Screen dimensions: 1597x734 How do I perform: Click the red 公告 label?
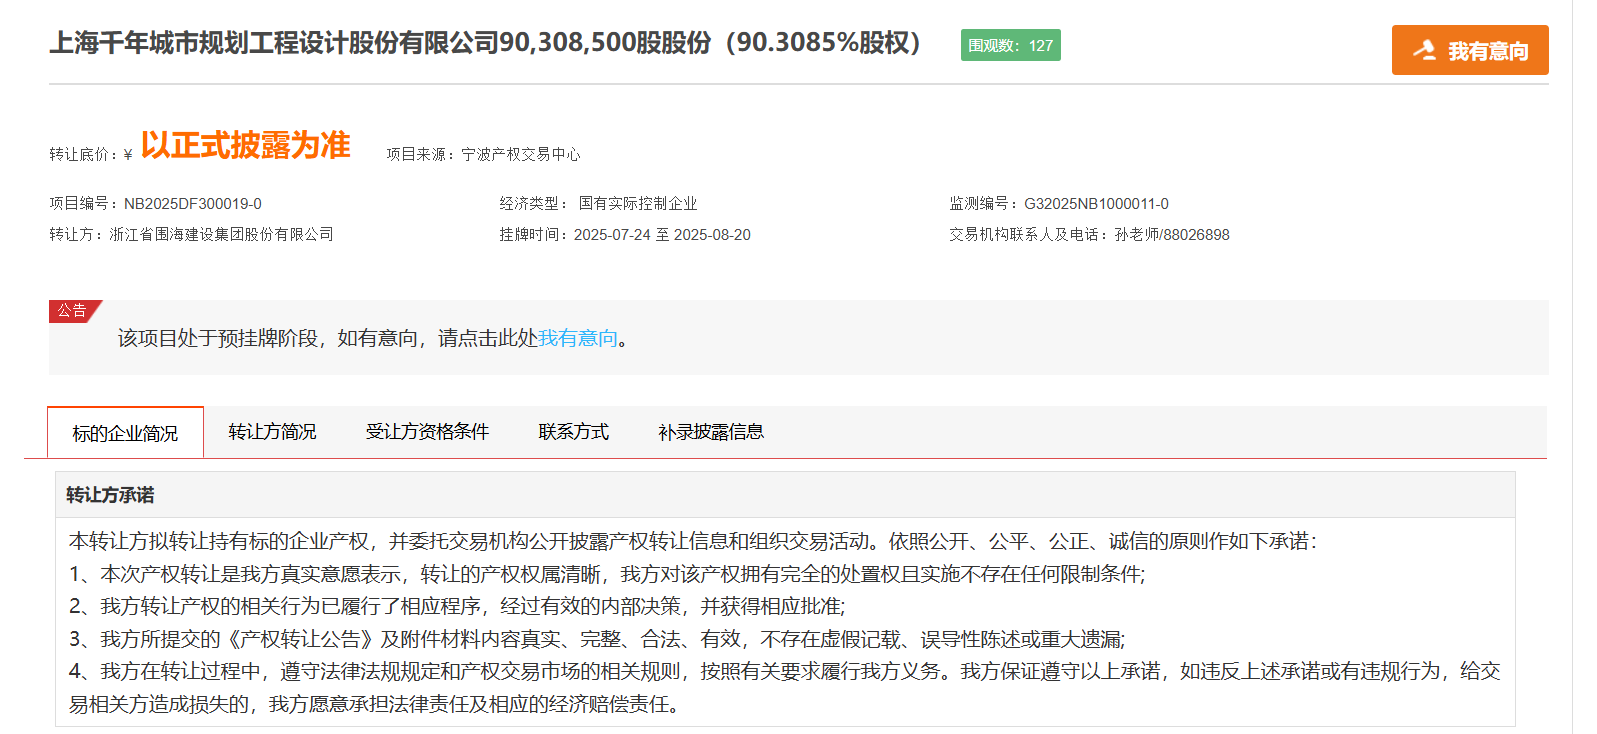[73, 311]
